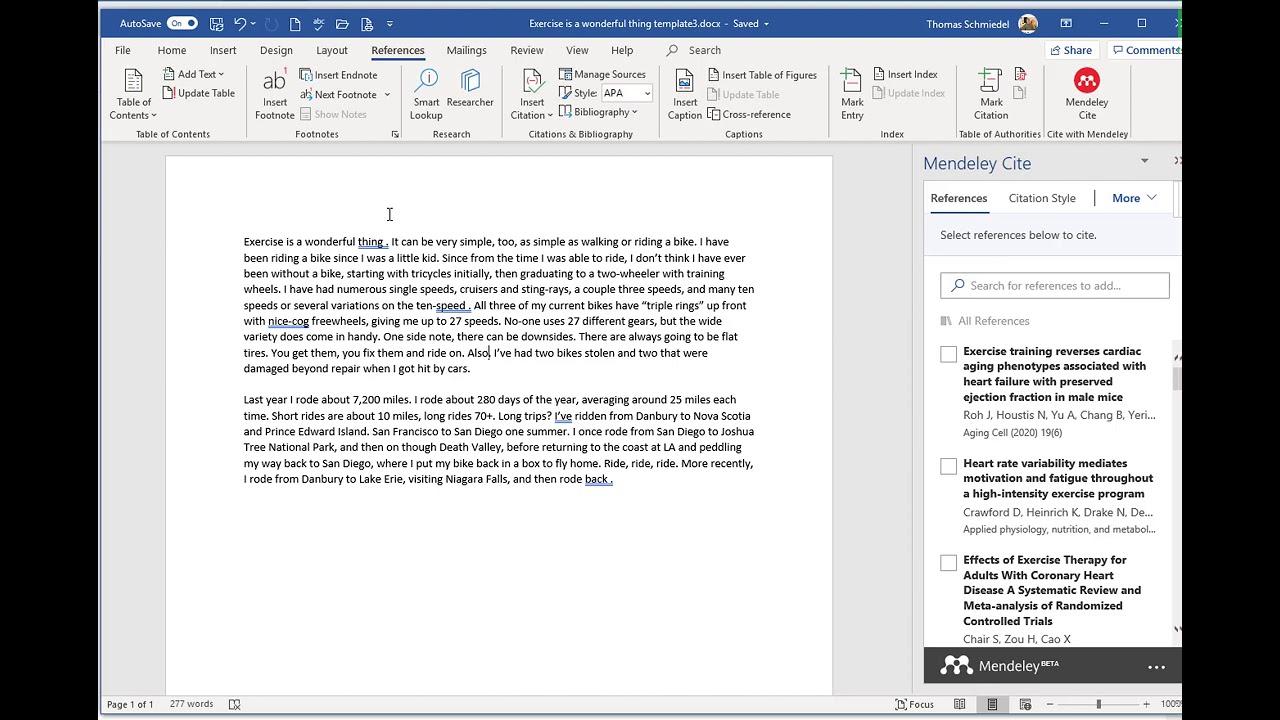Run spelling and grammar check icon
Image resolution: width=1280 pixels, height=720 pixels.
(x=319, y=23)
